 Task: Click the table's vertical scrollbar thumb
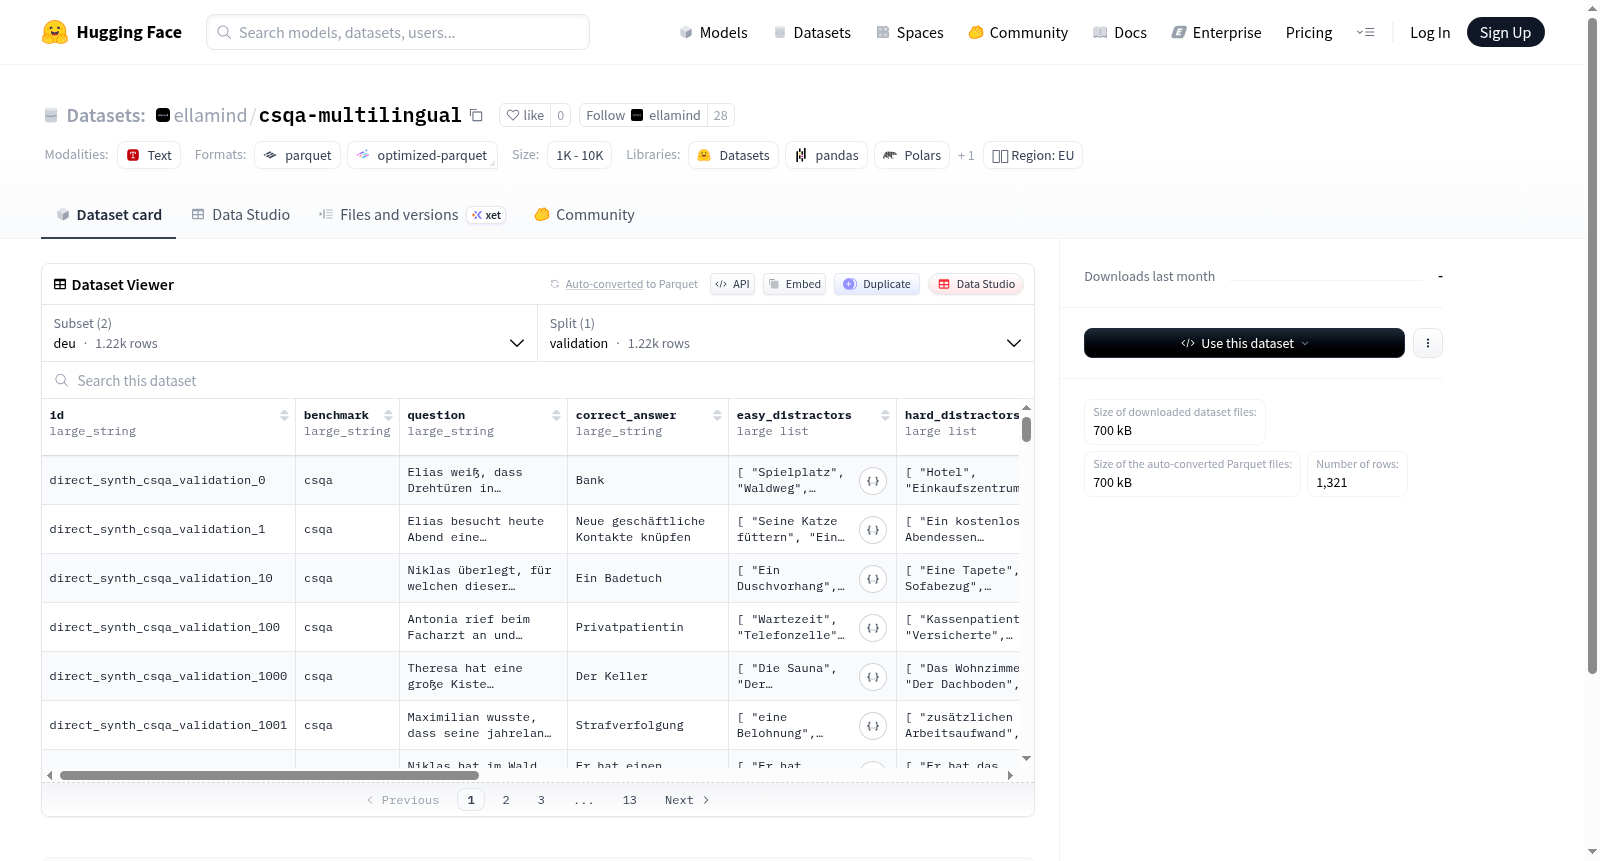pos(1026,429)
